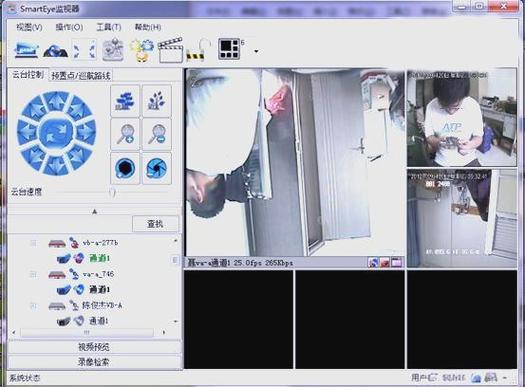
Task: Collapse the PTZ panel using the small up triangle
Action: click(x=94, y=212)
